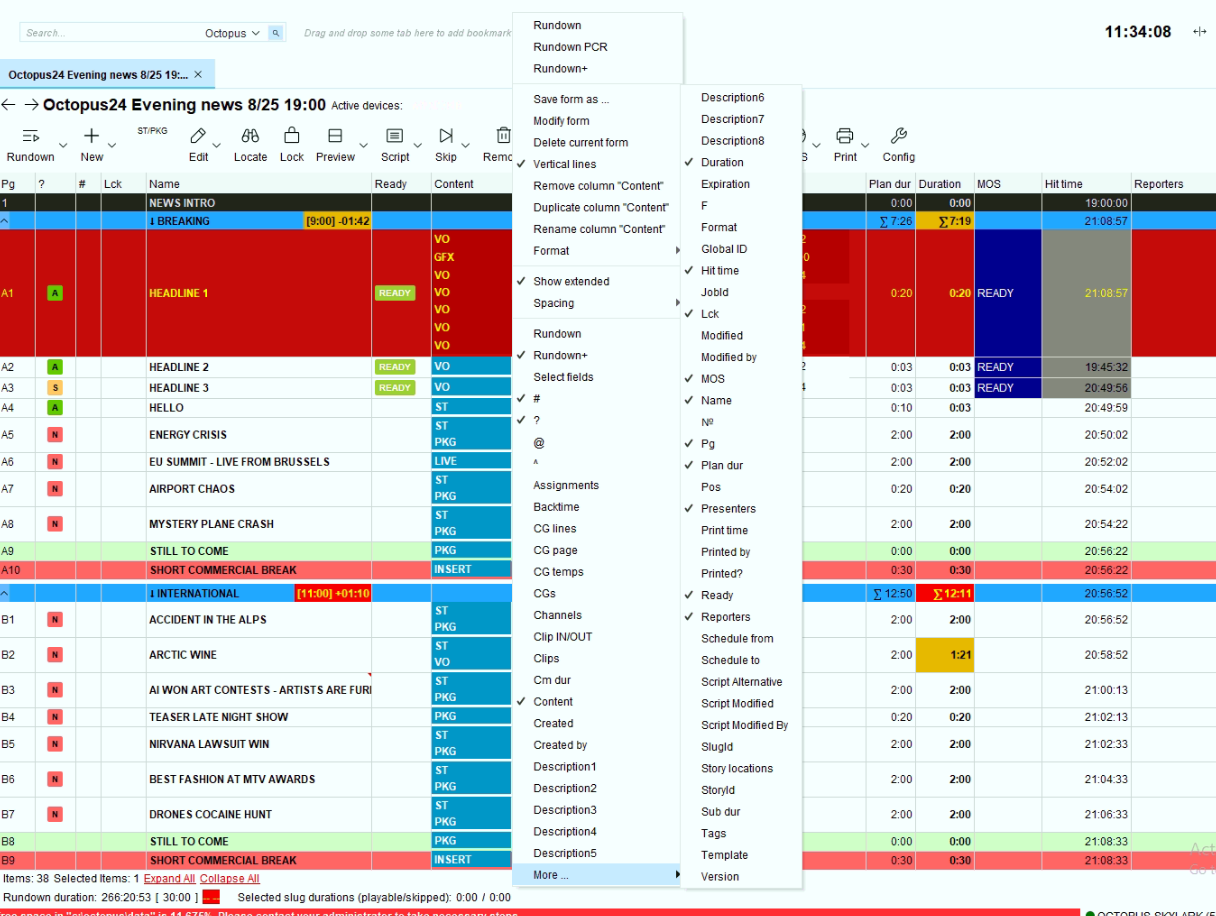Open the Config wrench icon

pyautogui.click(x=898, y=136)
